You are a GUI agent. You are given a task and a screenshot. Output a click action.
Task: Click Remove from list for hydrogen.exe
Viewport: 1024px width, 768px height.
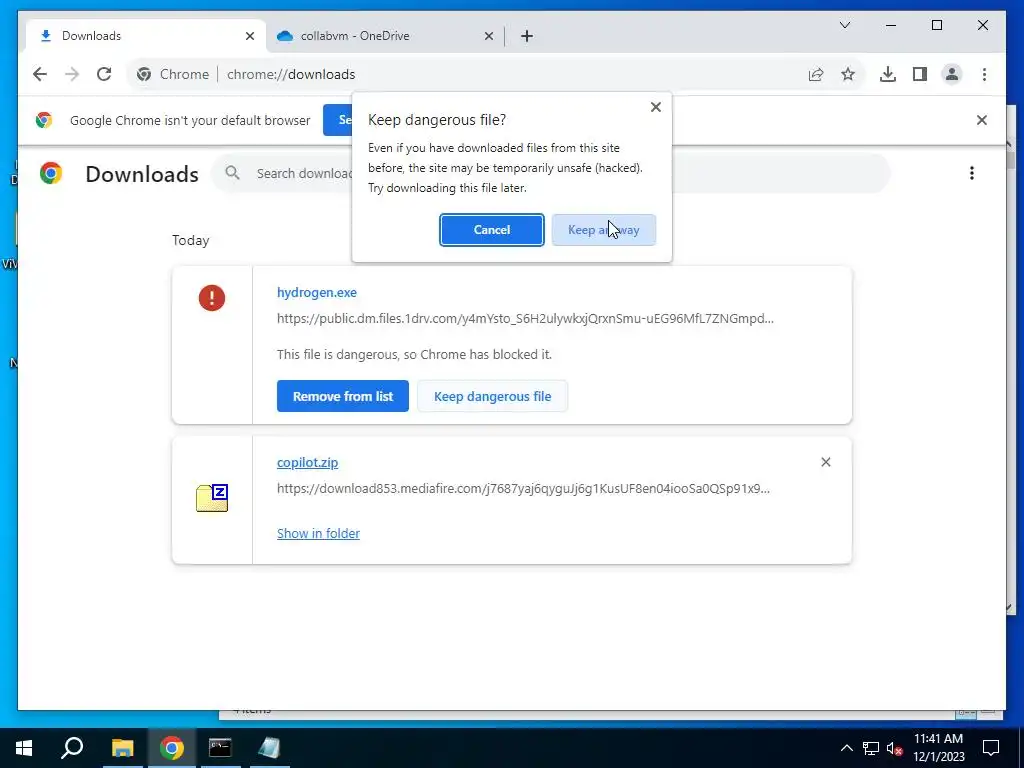[x=343, y=396]
